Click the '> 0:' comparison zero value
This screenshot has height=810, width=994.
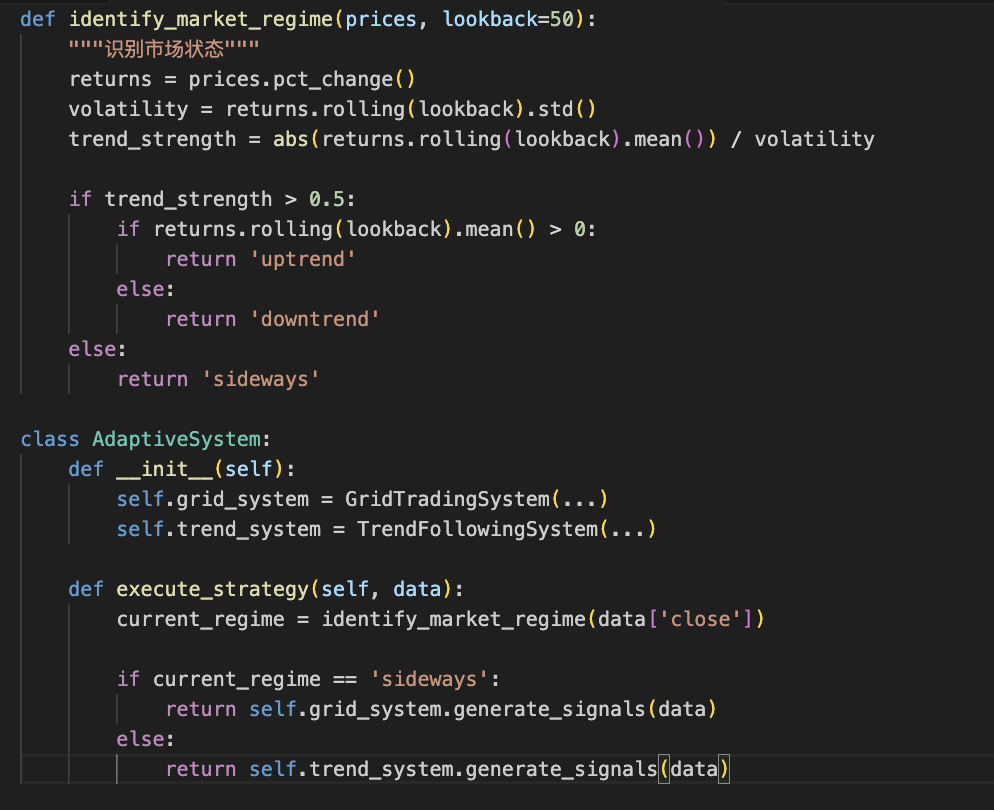click(x=579, y=229)
